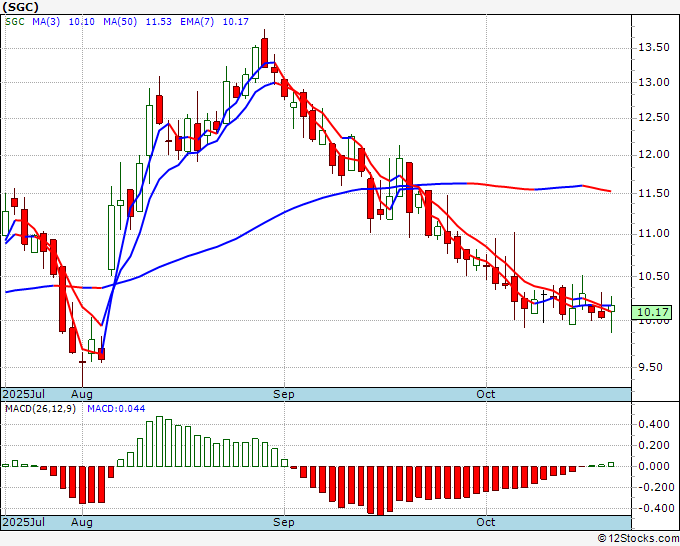Click the 13.50 price axis label
The image size is (680, 546).
[654, 47]
